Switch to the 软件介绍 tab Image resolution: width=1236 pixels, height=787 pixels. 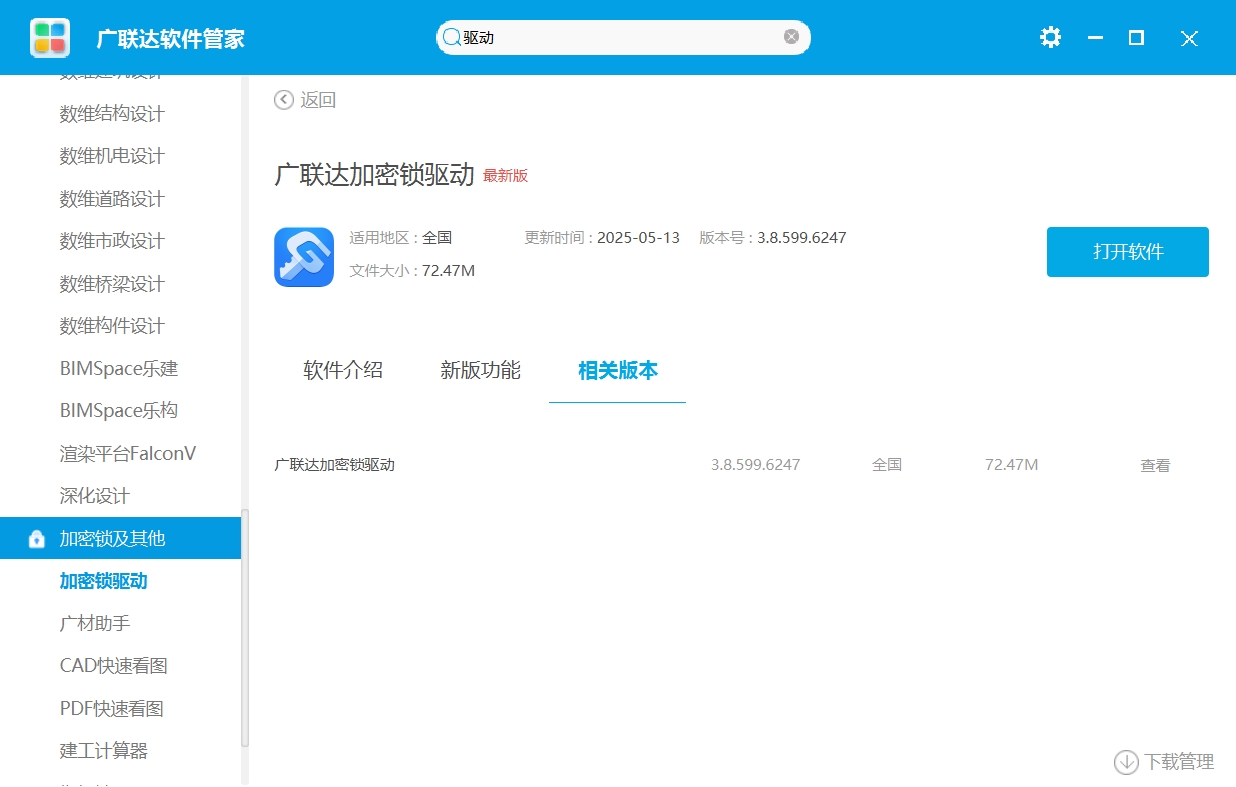[x=343, y=370]
